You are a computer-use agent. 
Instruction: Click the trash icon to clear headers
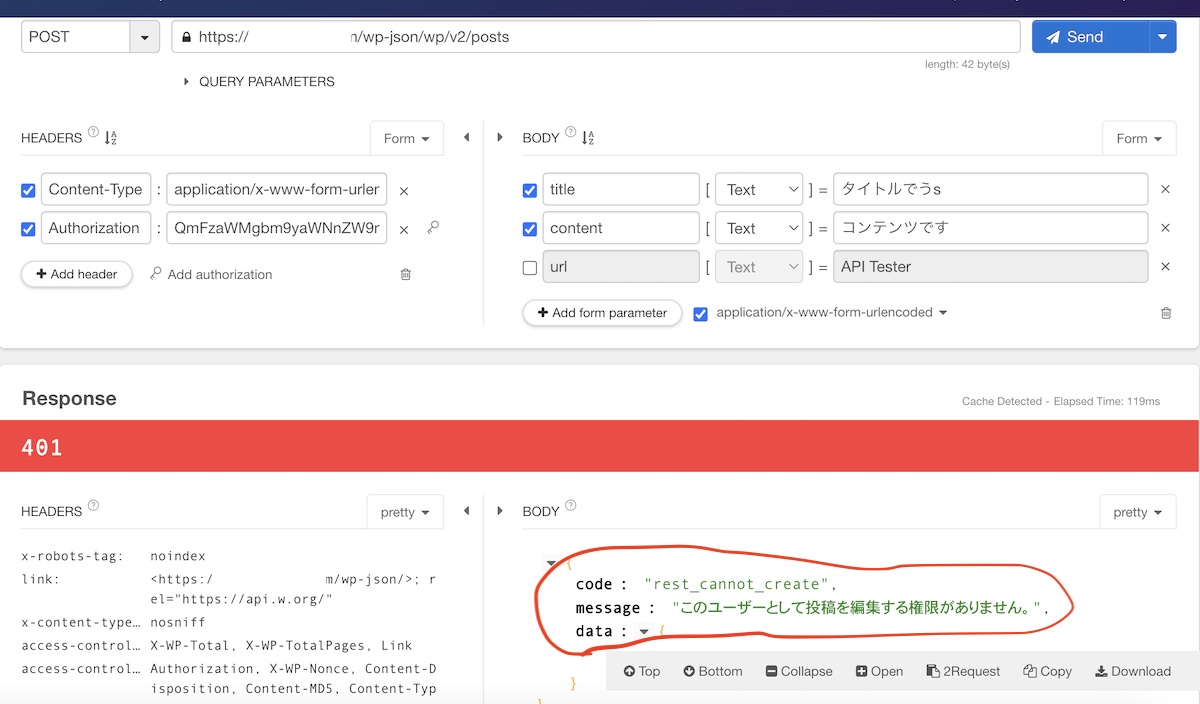[x=405, y=273]
